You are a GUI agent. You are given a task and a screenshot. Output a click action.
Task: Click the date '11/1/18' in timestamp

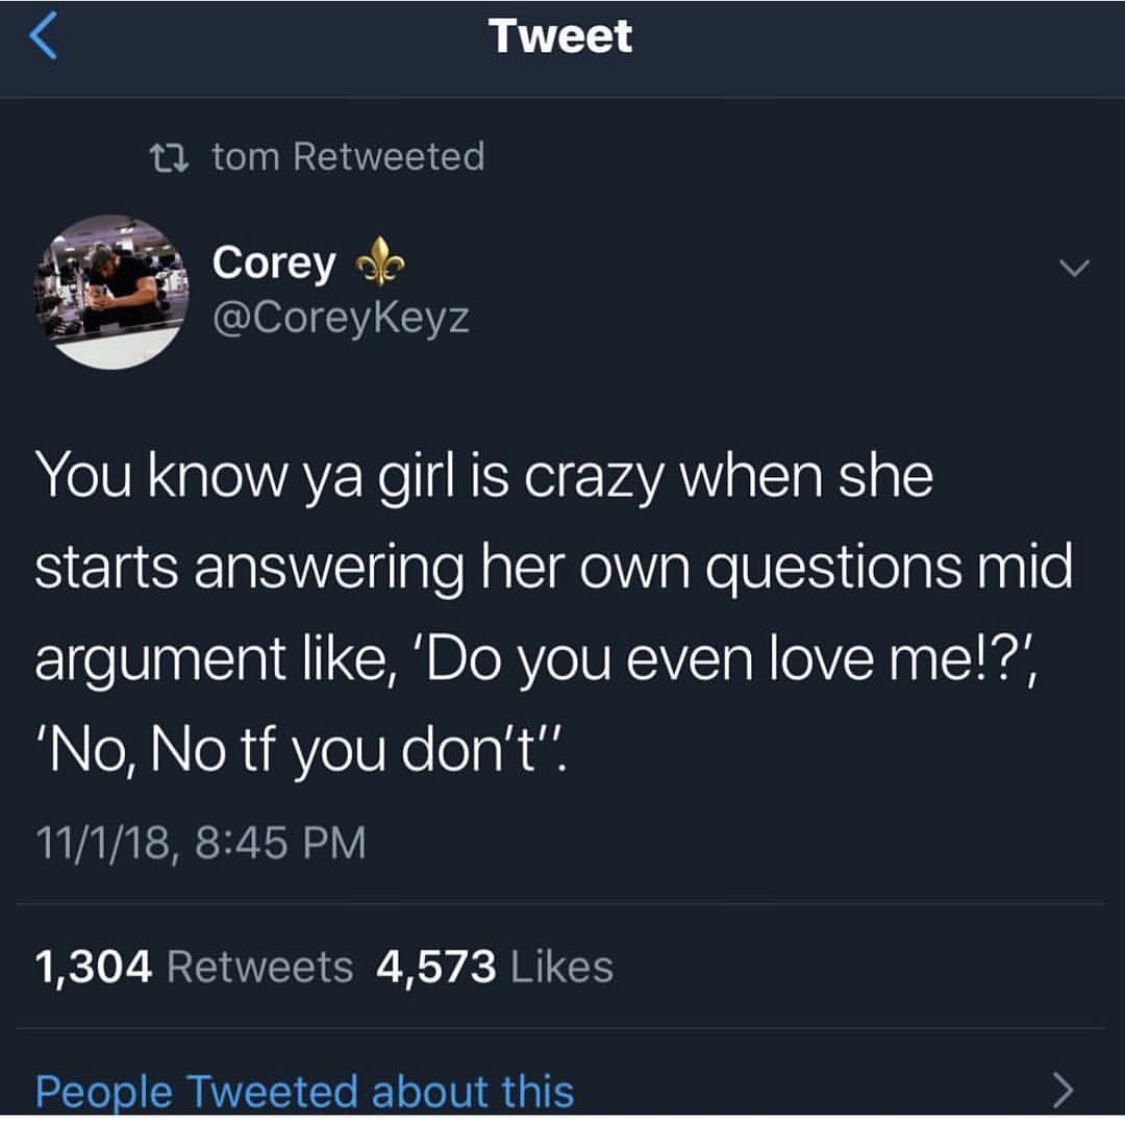103,843
